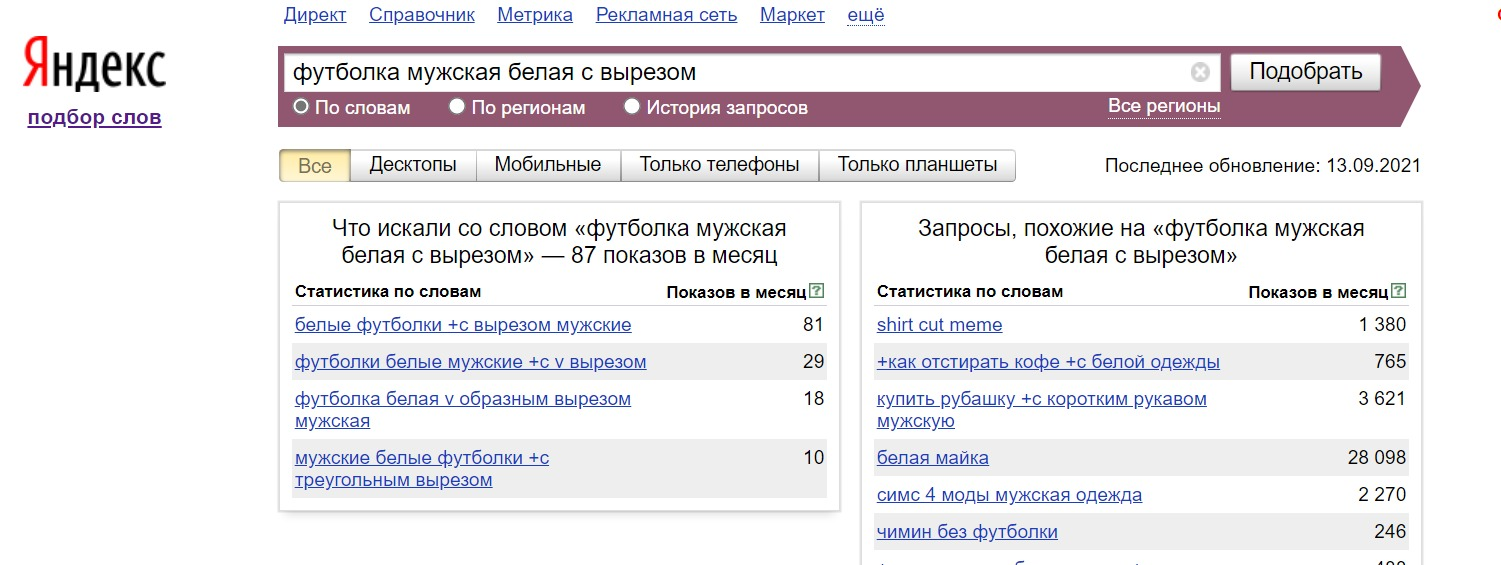1501x565 pixels.
Task: Open the Все регионы region selector
Action: pos(1164,106)
